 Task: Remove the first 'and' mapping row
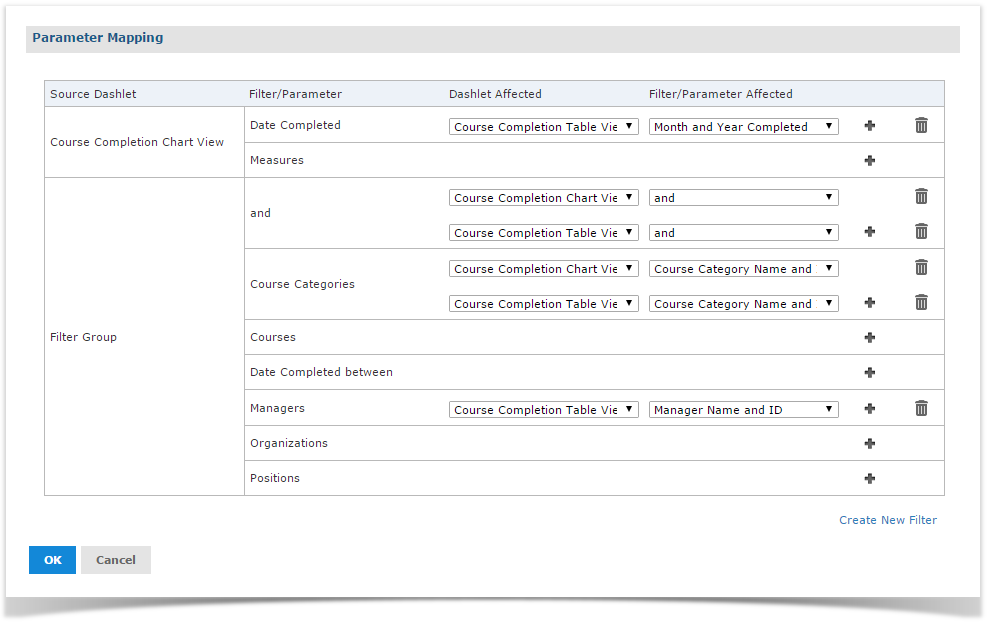921,197
